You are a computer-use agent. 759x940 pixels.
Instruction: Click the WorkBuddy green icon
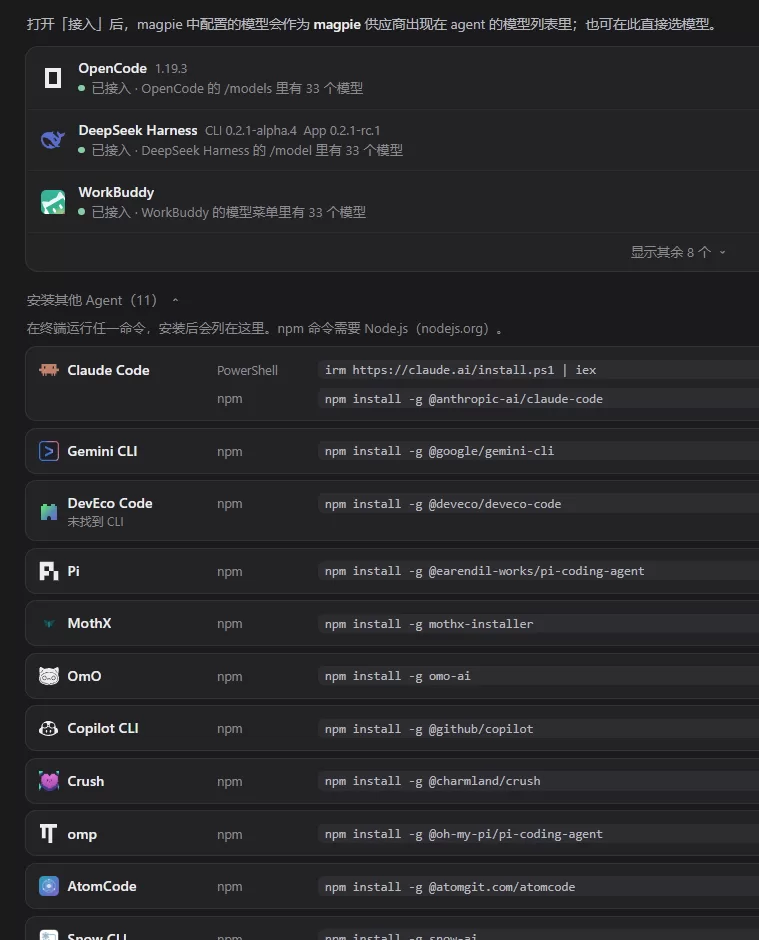click(x=53, y=202)
